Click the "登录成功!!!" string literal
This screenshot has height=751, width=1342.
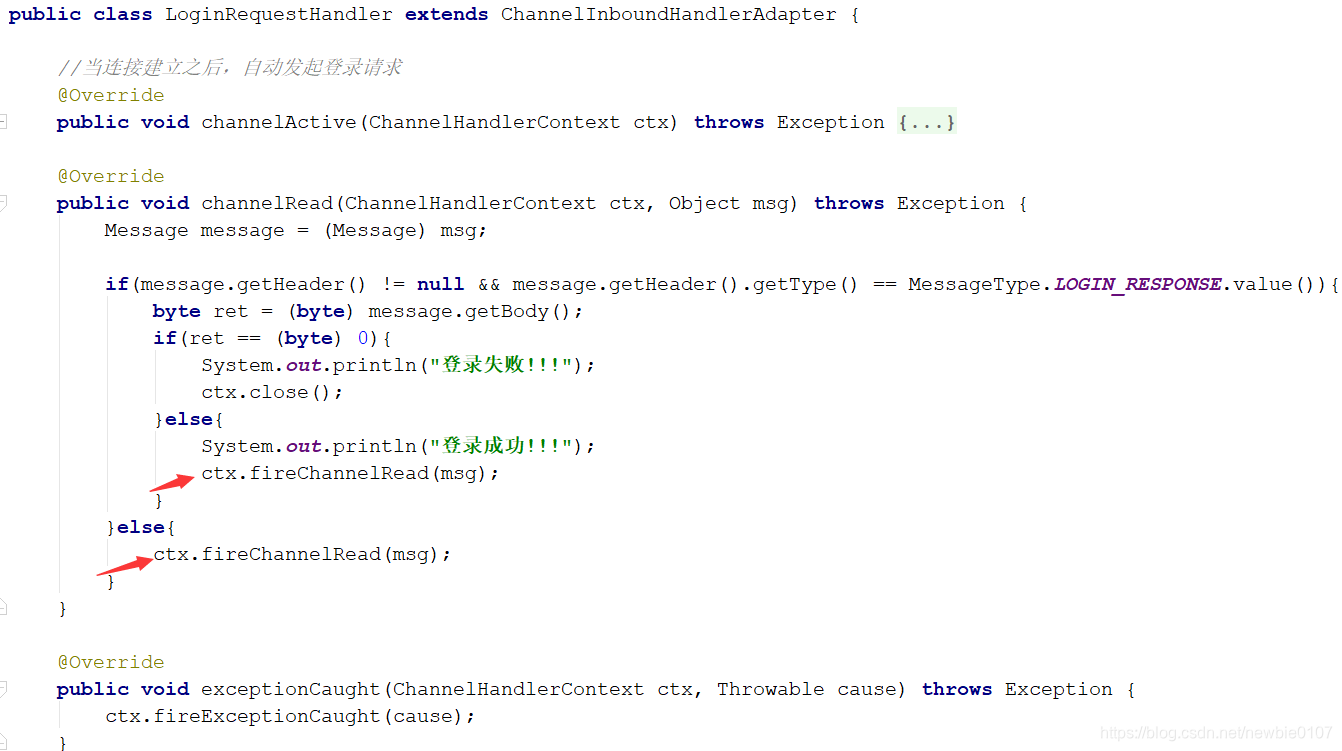pos(502,446)
